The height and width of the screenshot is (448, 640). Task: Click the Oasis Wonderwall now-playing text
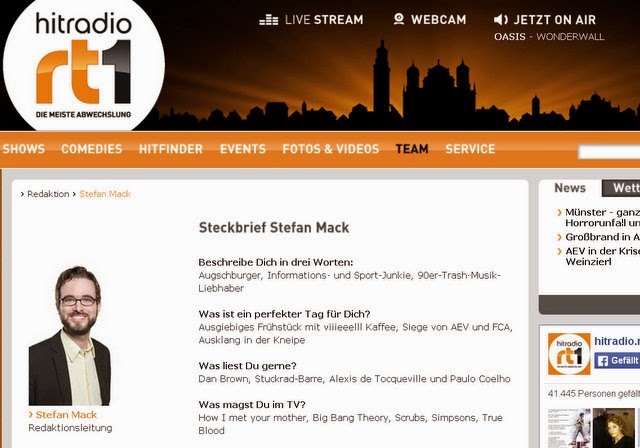tap(549, 37)
